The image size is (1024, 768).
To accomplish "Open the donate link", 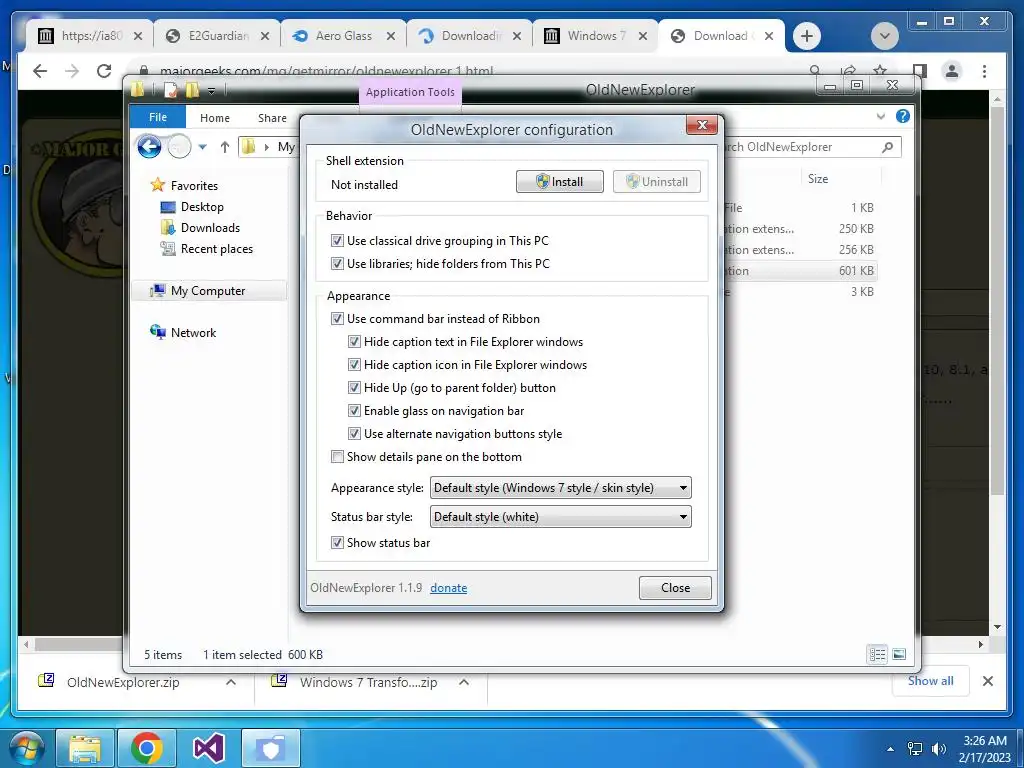I will 449,588.
